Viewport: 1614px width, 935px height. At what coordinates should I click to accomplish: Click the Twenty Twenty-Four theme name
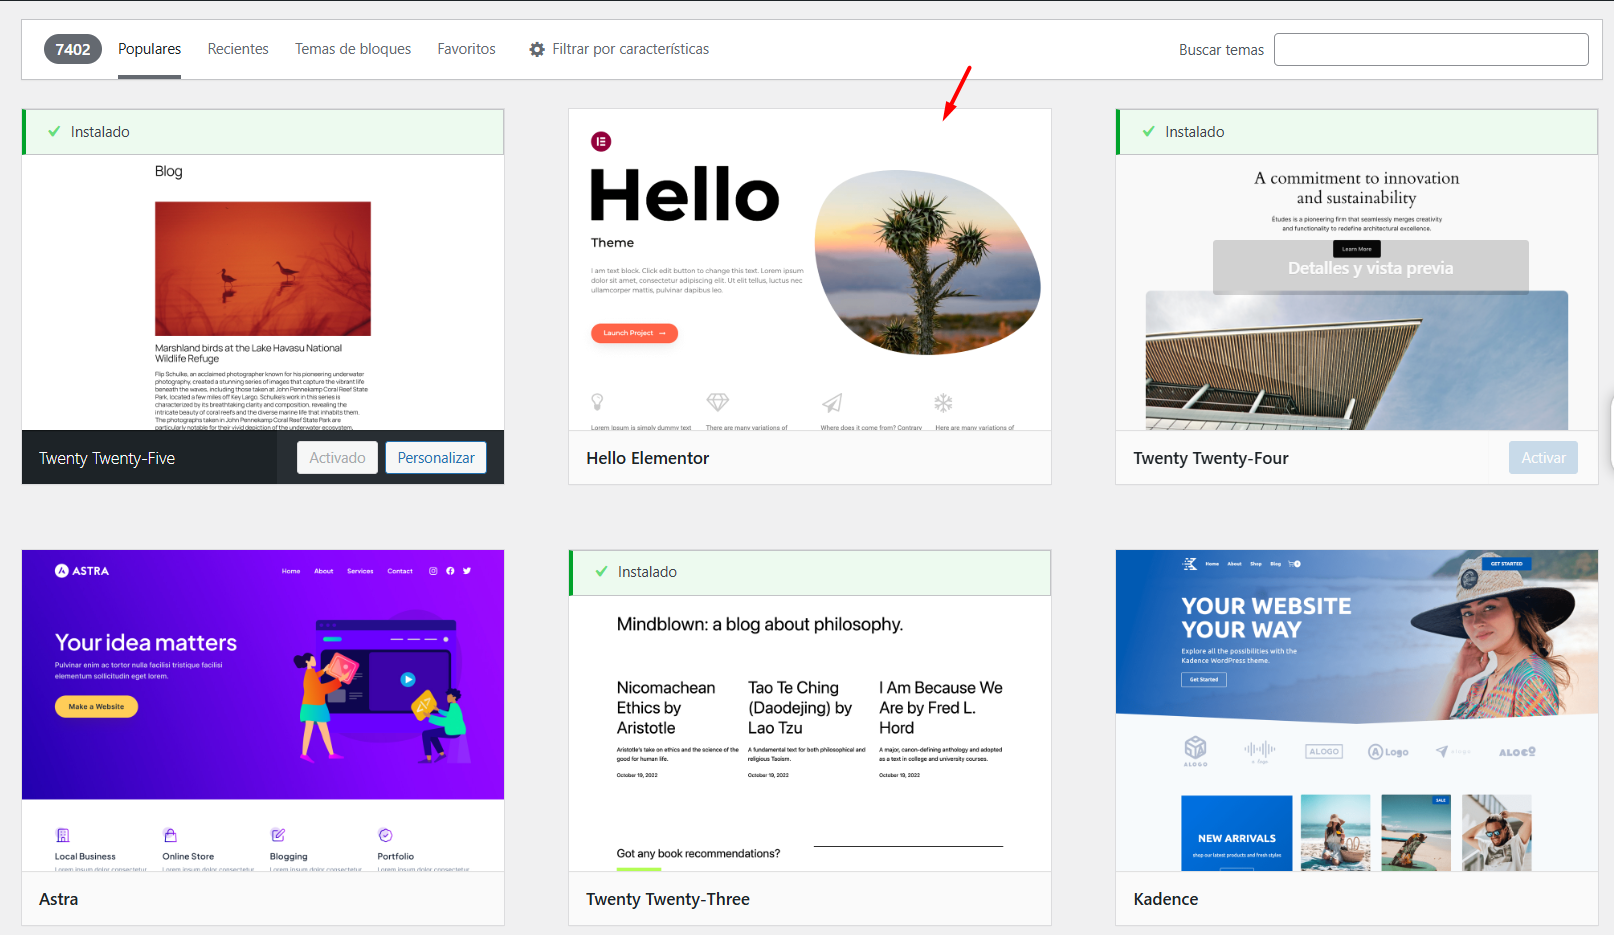[1211, 458]
